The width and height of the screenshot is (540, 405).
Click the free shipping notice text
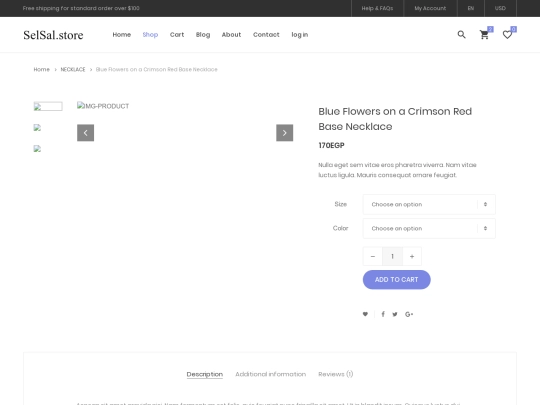[x=81, y=8]
